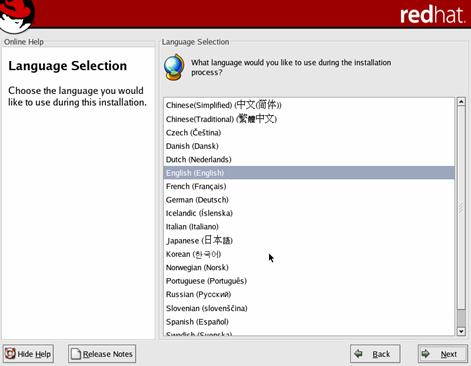Select German (Deutsch)
The height and width of the screenshot is (366, 471).
point(309,200)
